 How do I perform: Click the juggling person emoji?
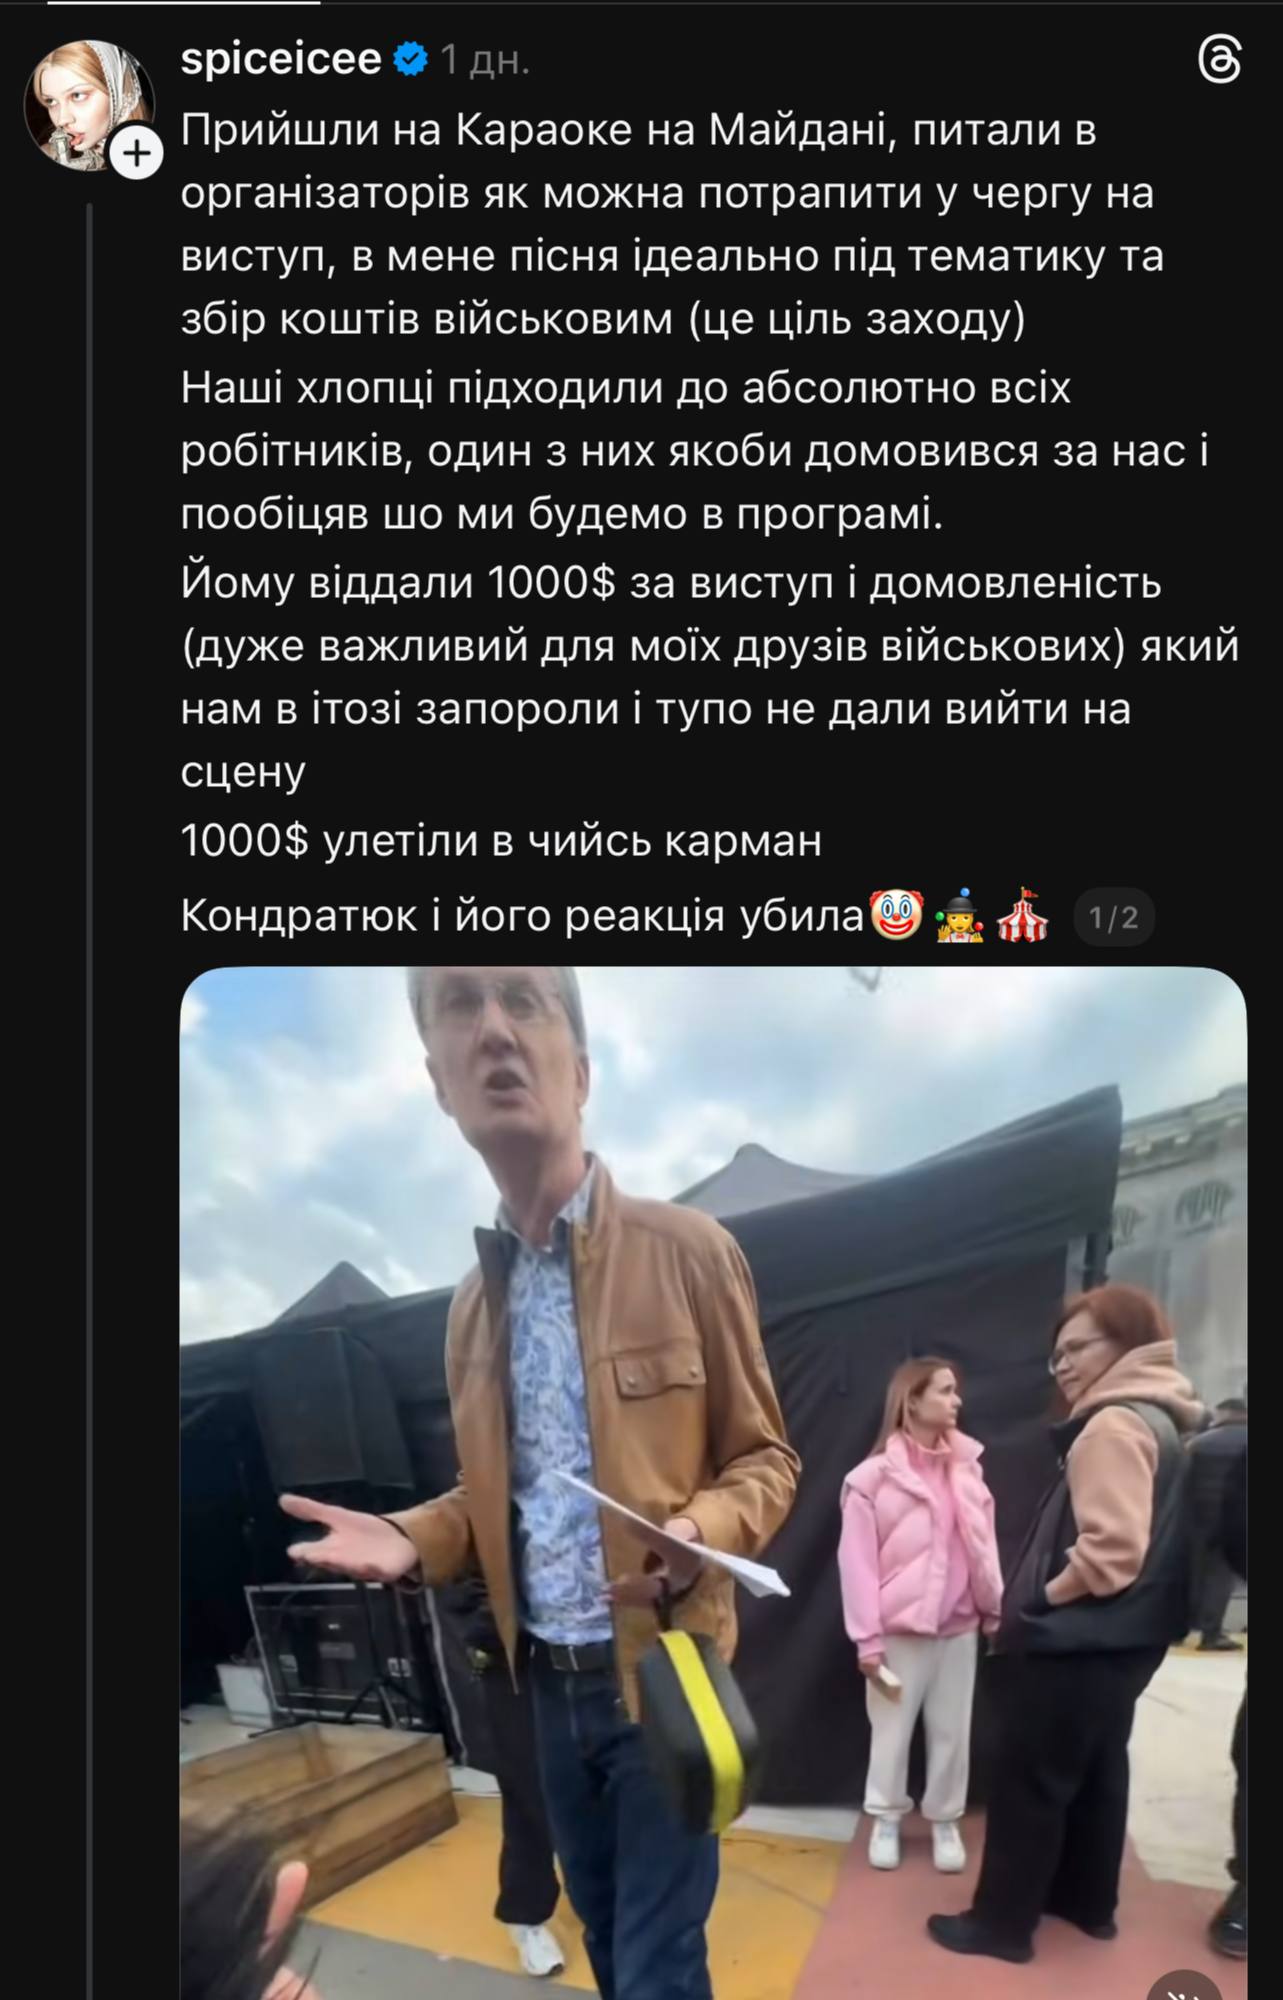959,915
